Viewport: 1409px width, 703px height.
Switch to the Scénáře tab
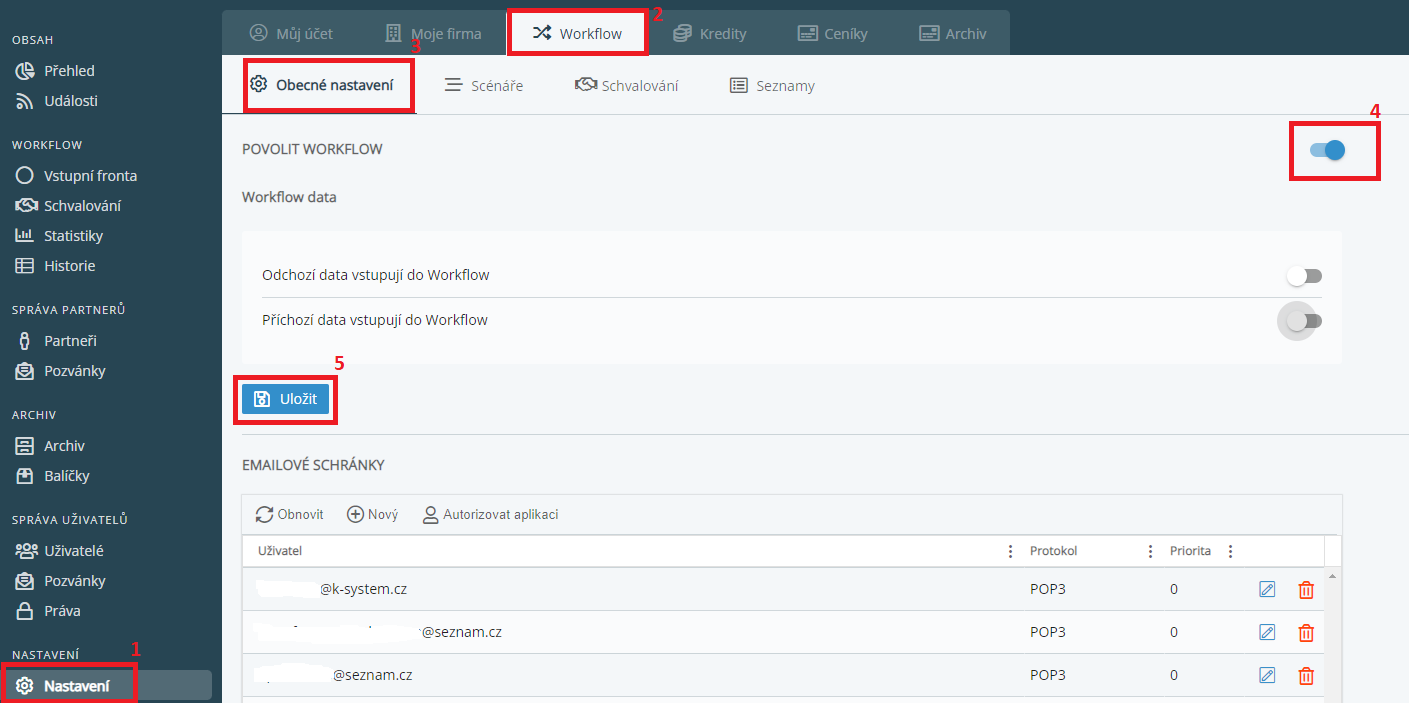[484, 86]
